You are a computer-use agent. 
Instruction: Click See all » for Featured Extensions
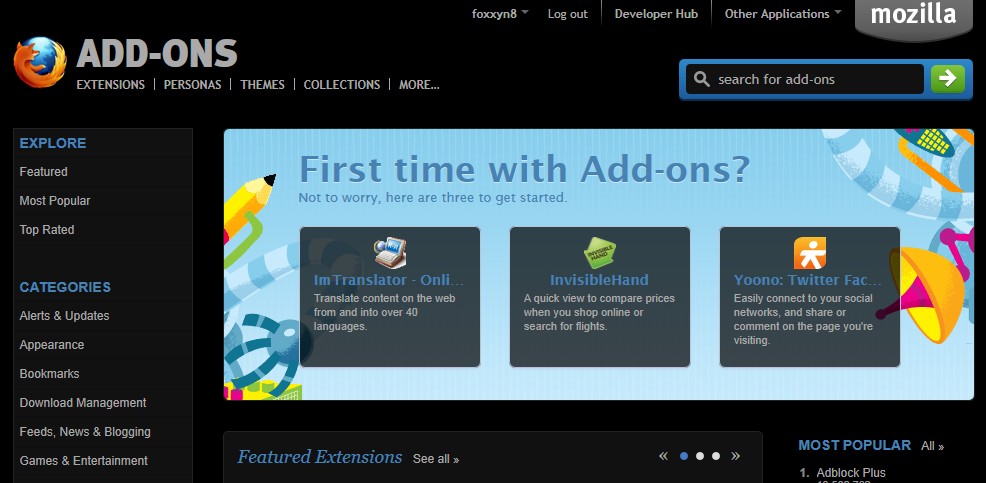point(436,459)
